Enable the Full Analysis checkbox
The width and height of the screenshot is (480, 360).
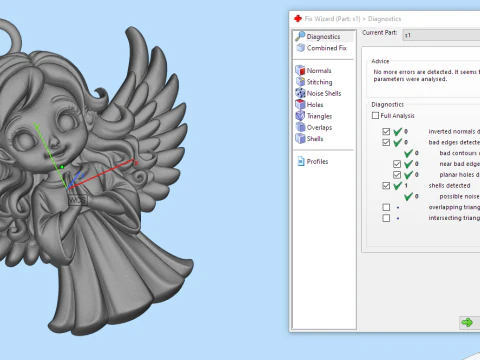point(375,116)
